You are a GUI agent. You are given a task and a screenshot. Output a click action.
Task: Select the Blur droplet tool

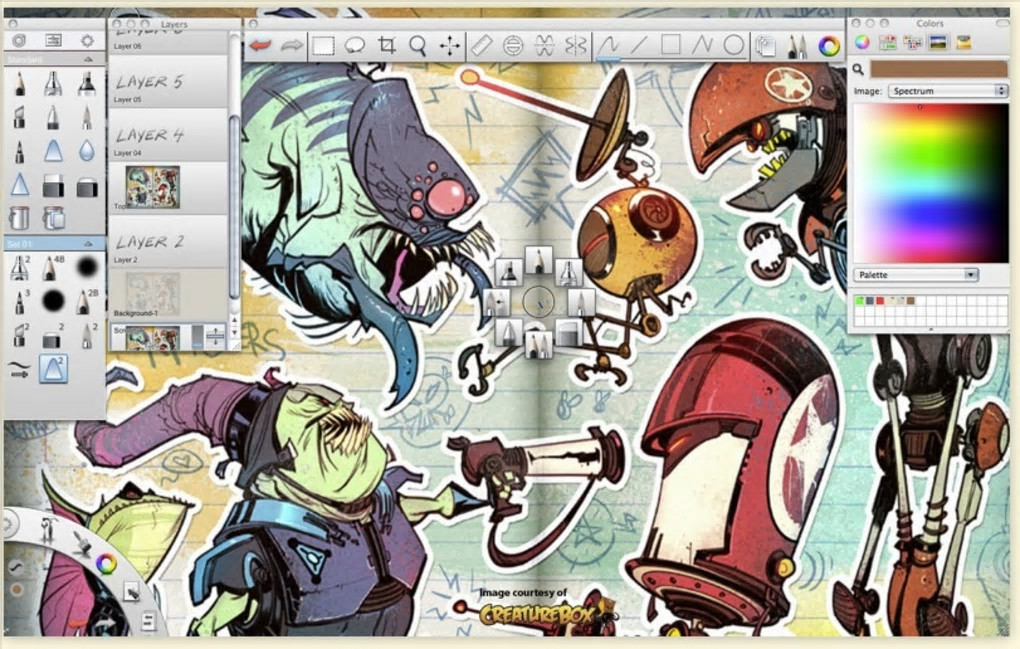[87, 152]
